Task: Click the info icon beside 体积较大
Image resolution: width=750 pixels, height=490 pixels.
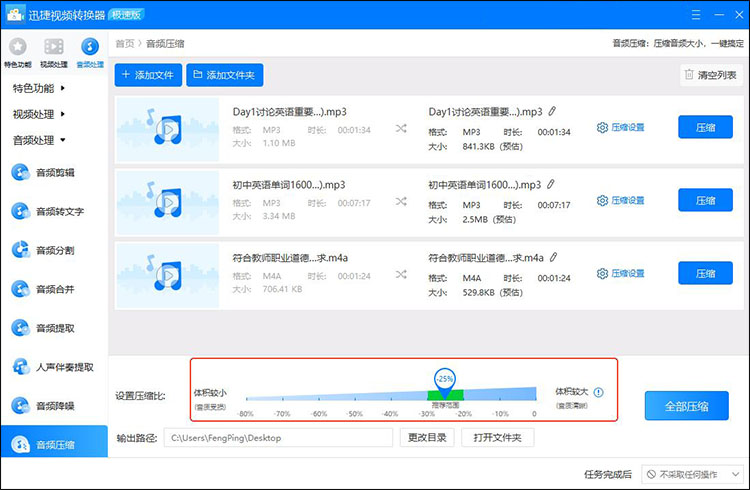Action: (599, 393)
